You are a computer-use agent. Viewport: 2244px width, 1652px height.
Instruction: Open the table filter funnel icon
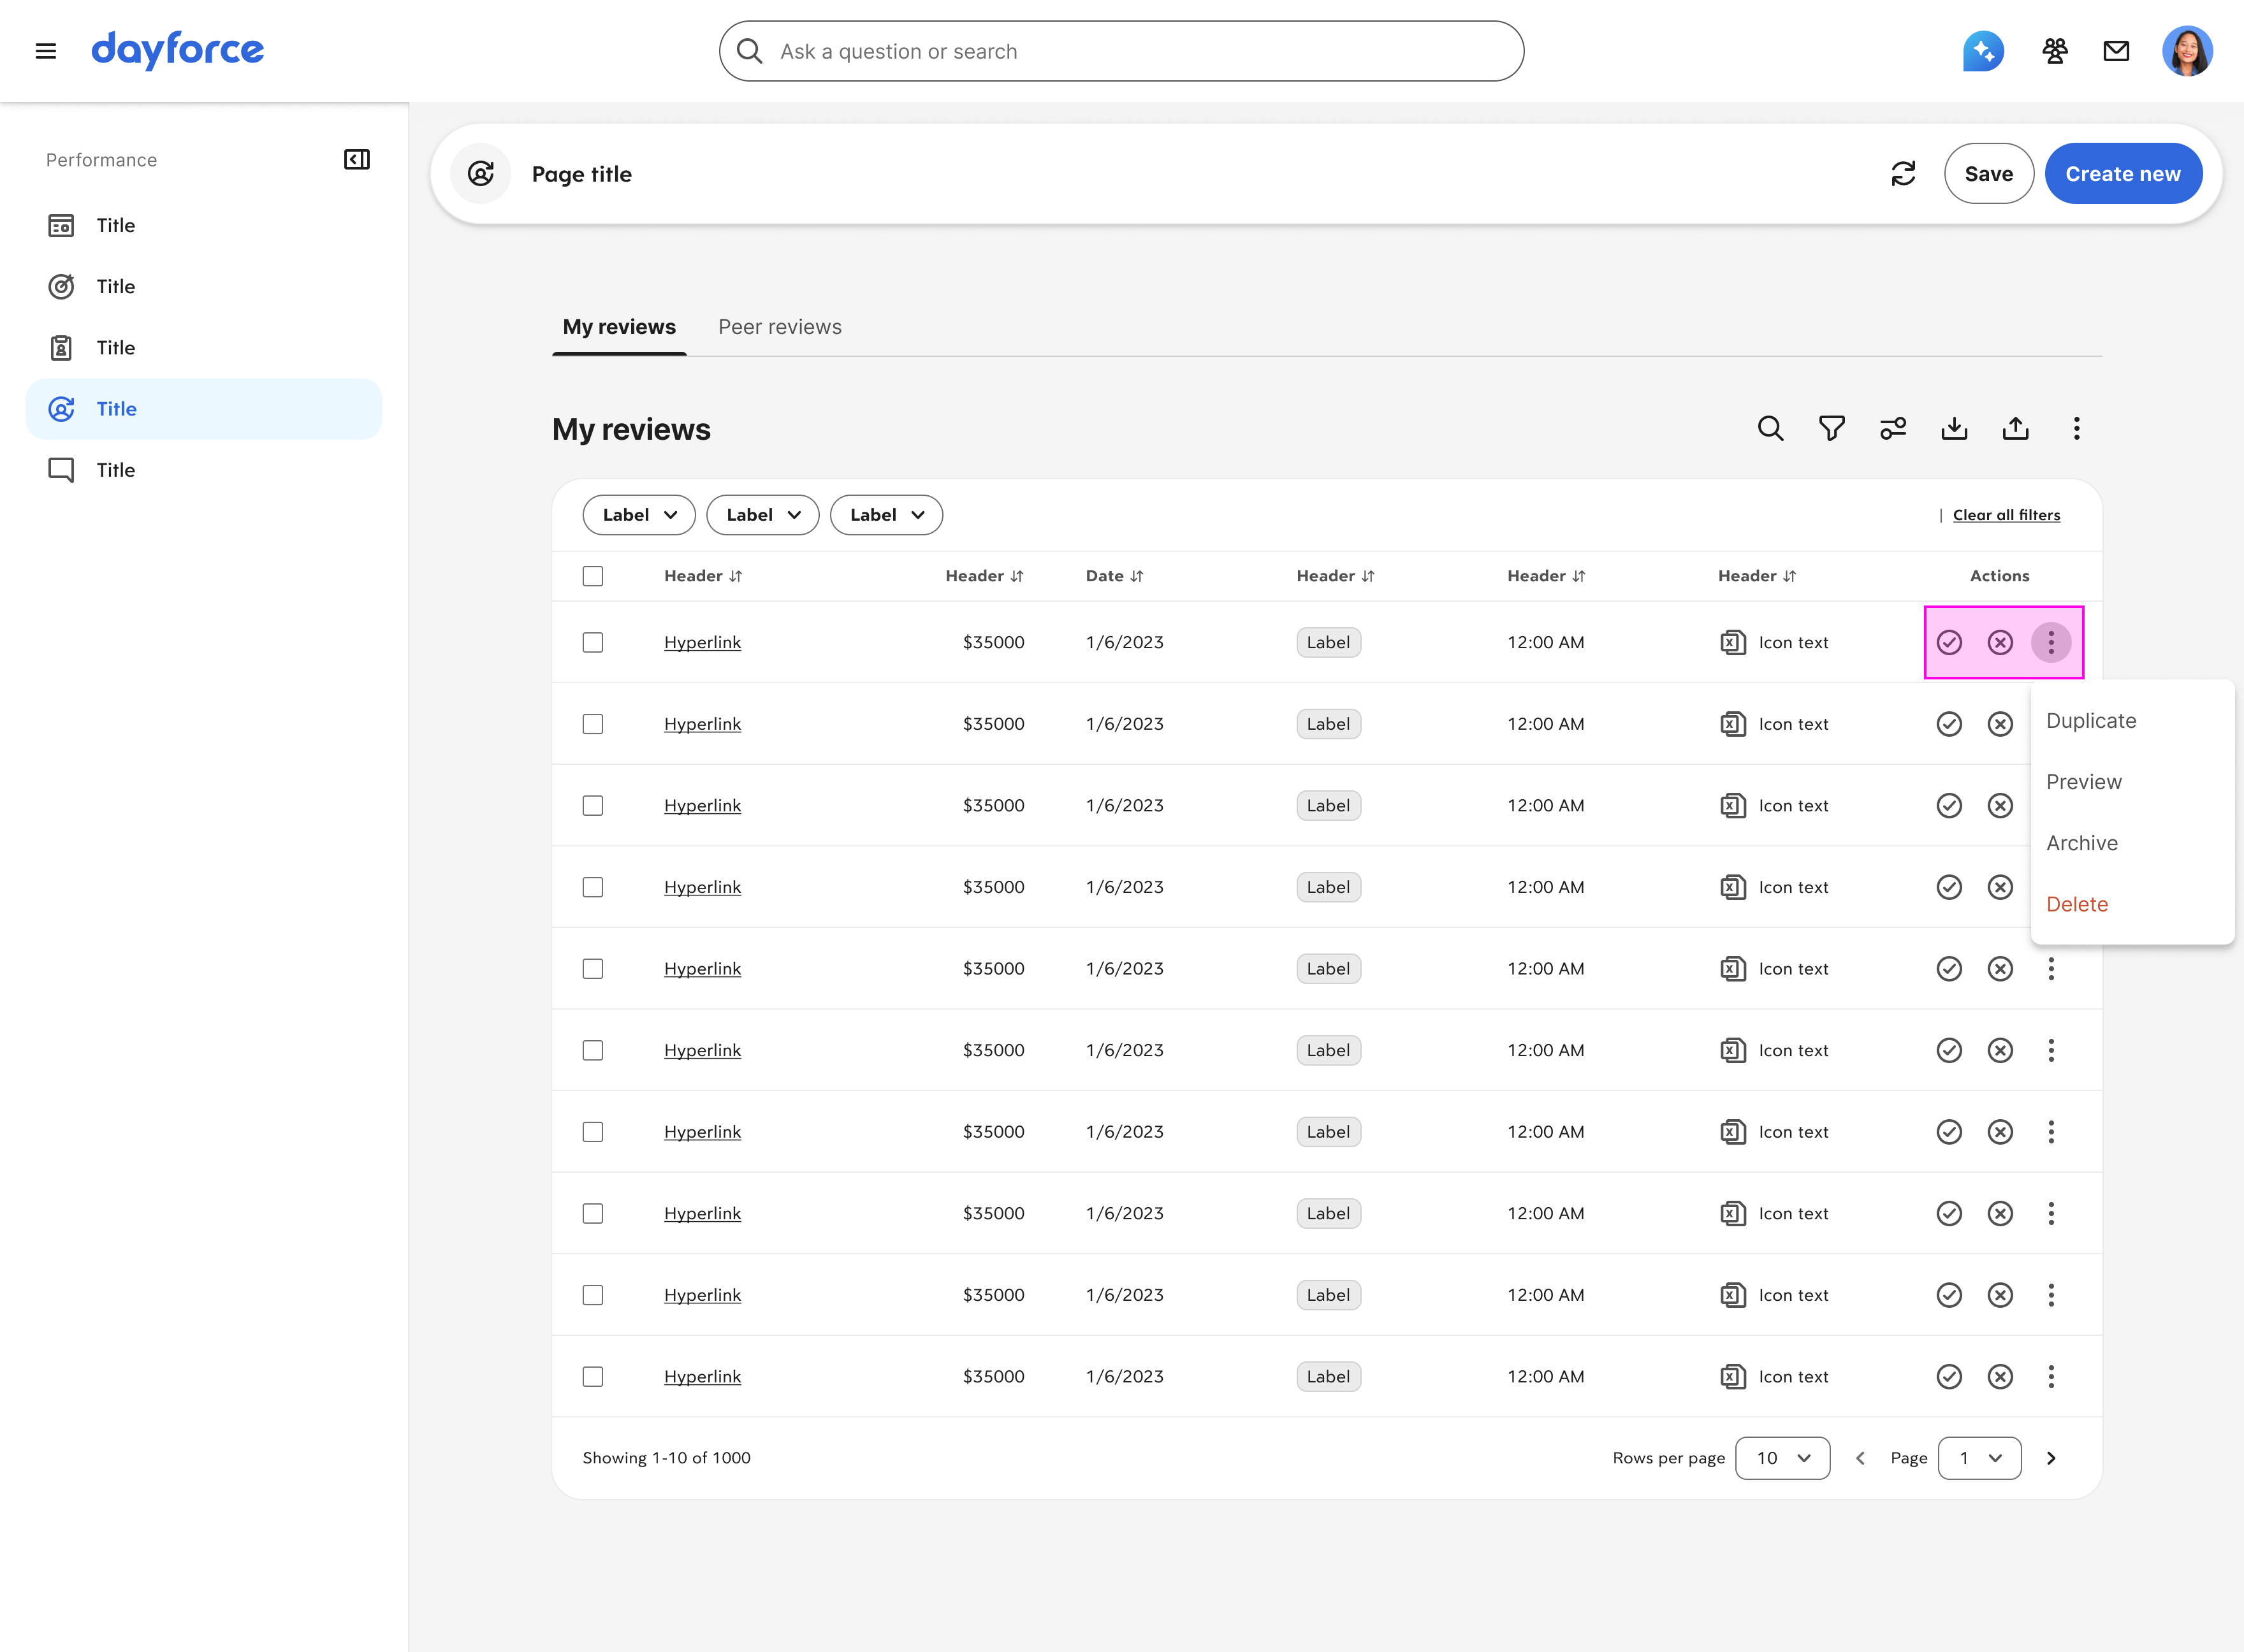(1831, 429)
